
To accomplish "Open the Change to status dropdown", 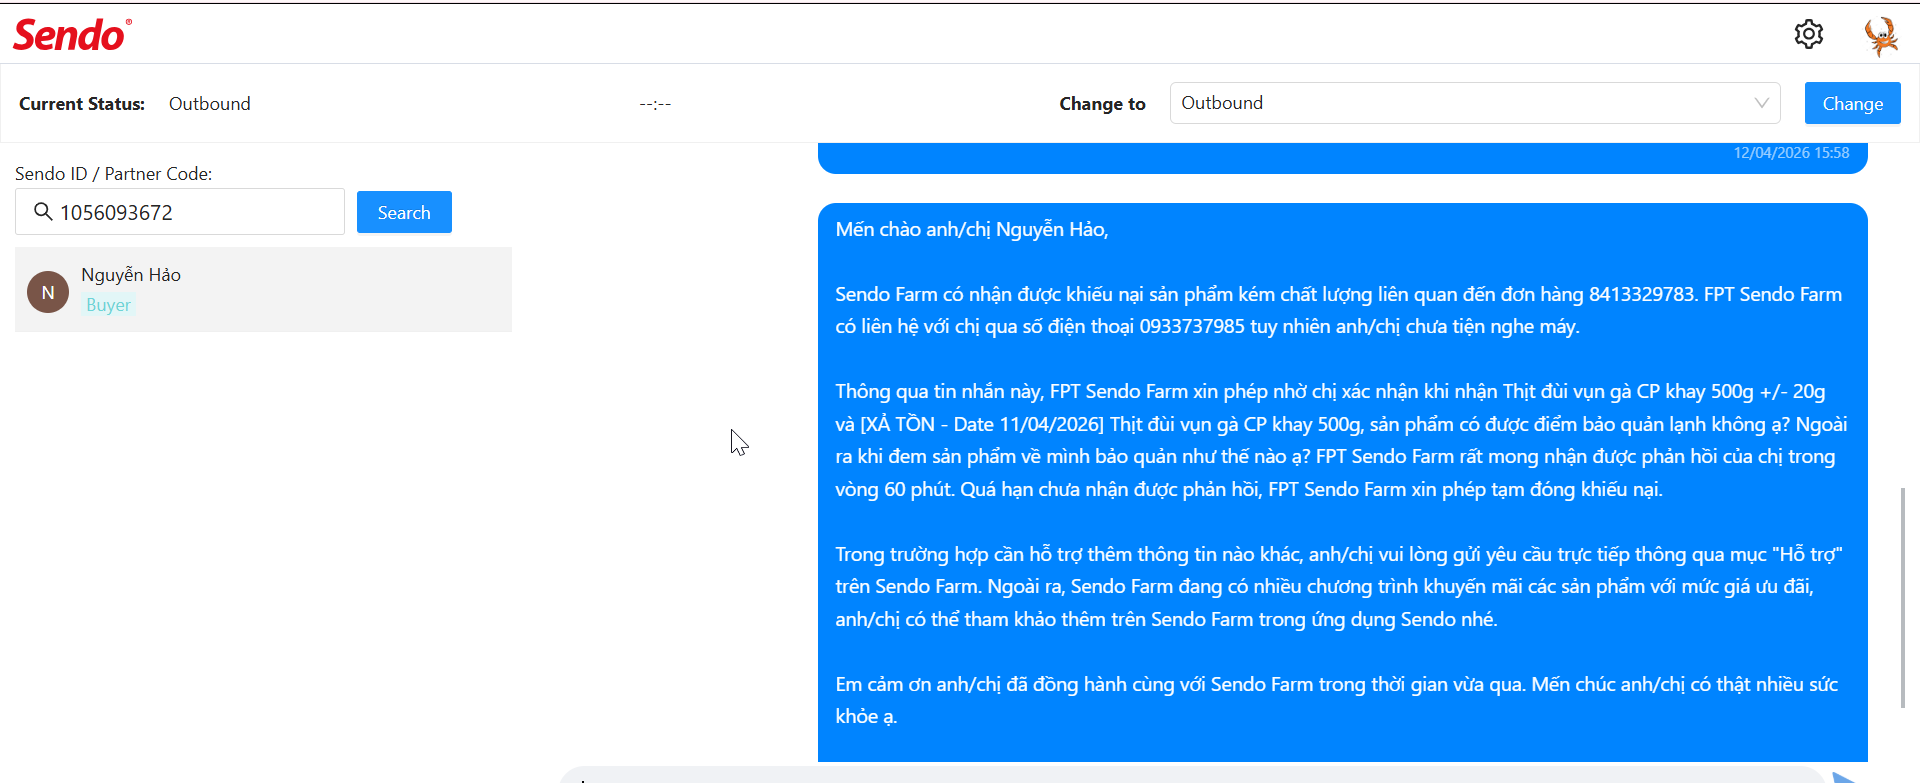I will (1475, 103).
